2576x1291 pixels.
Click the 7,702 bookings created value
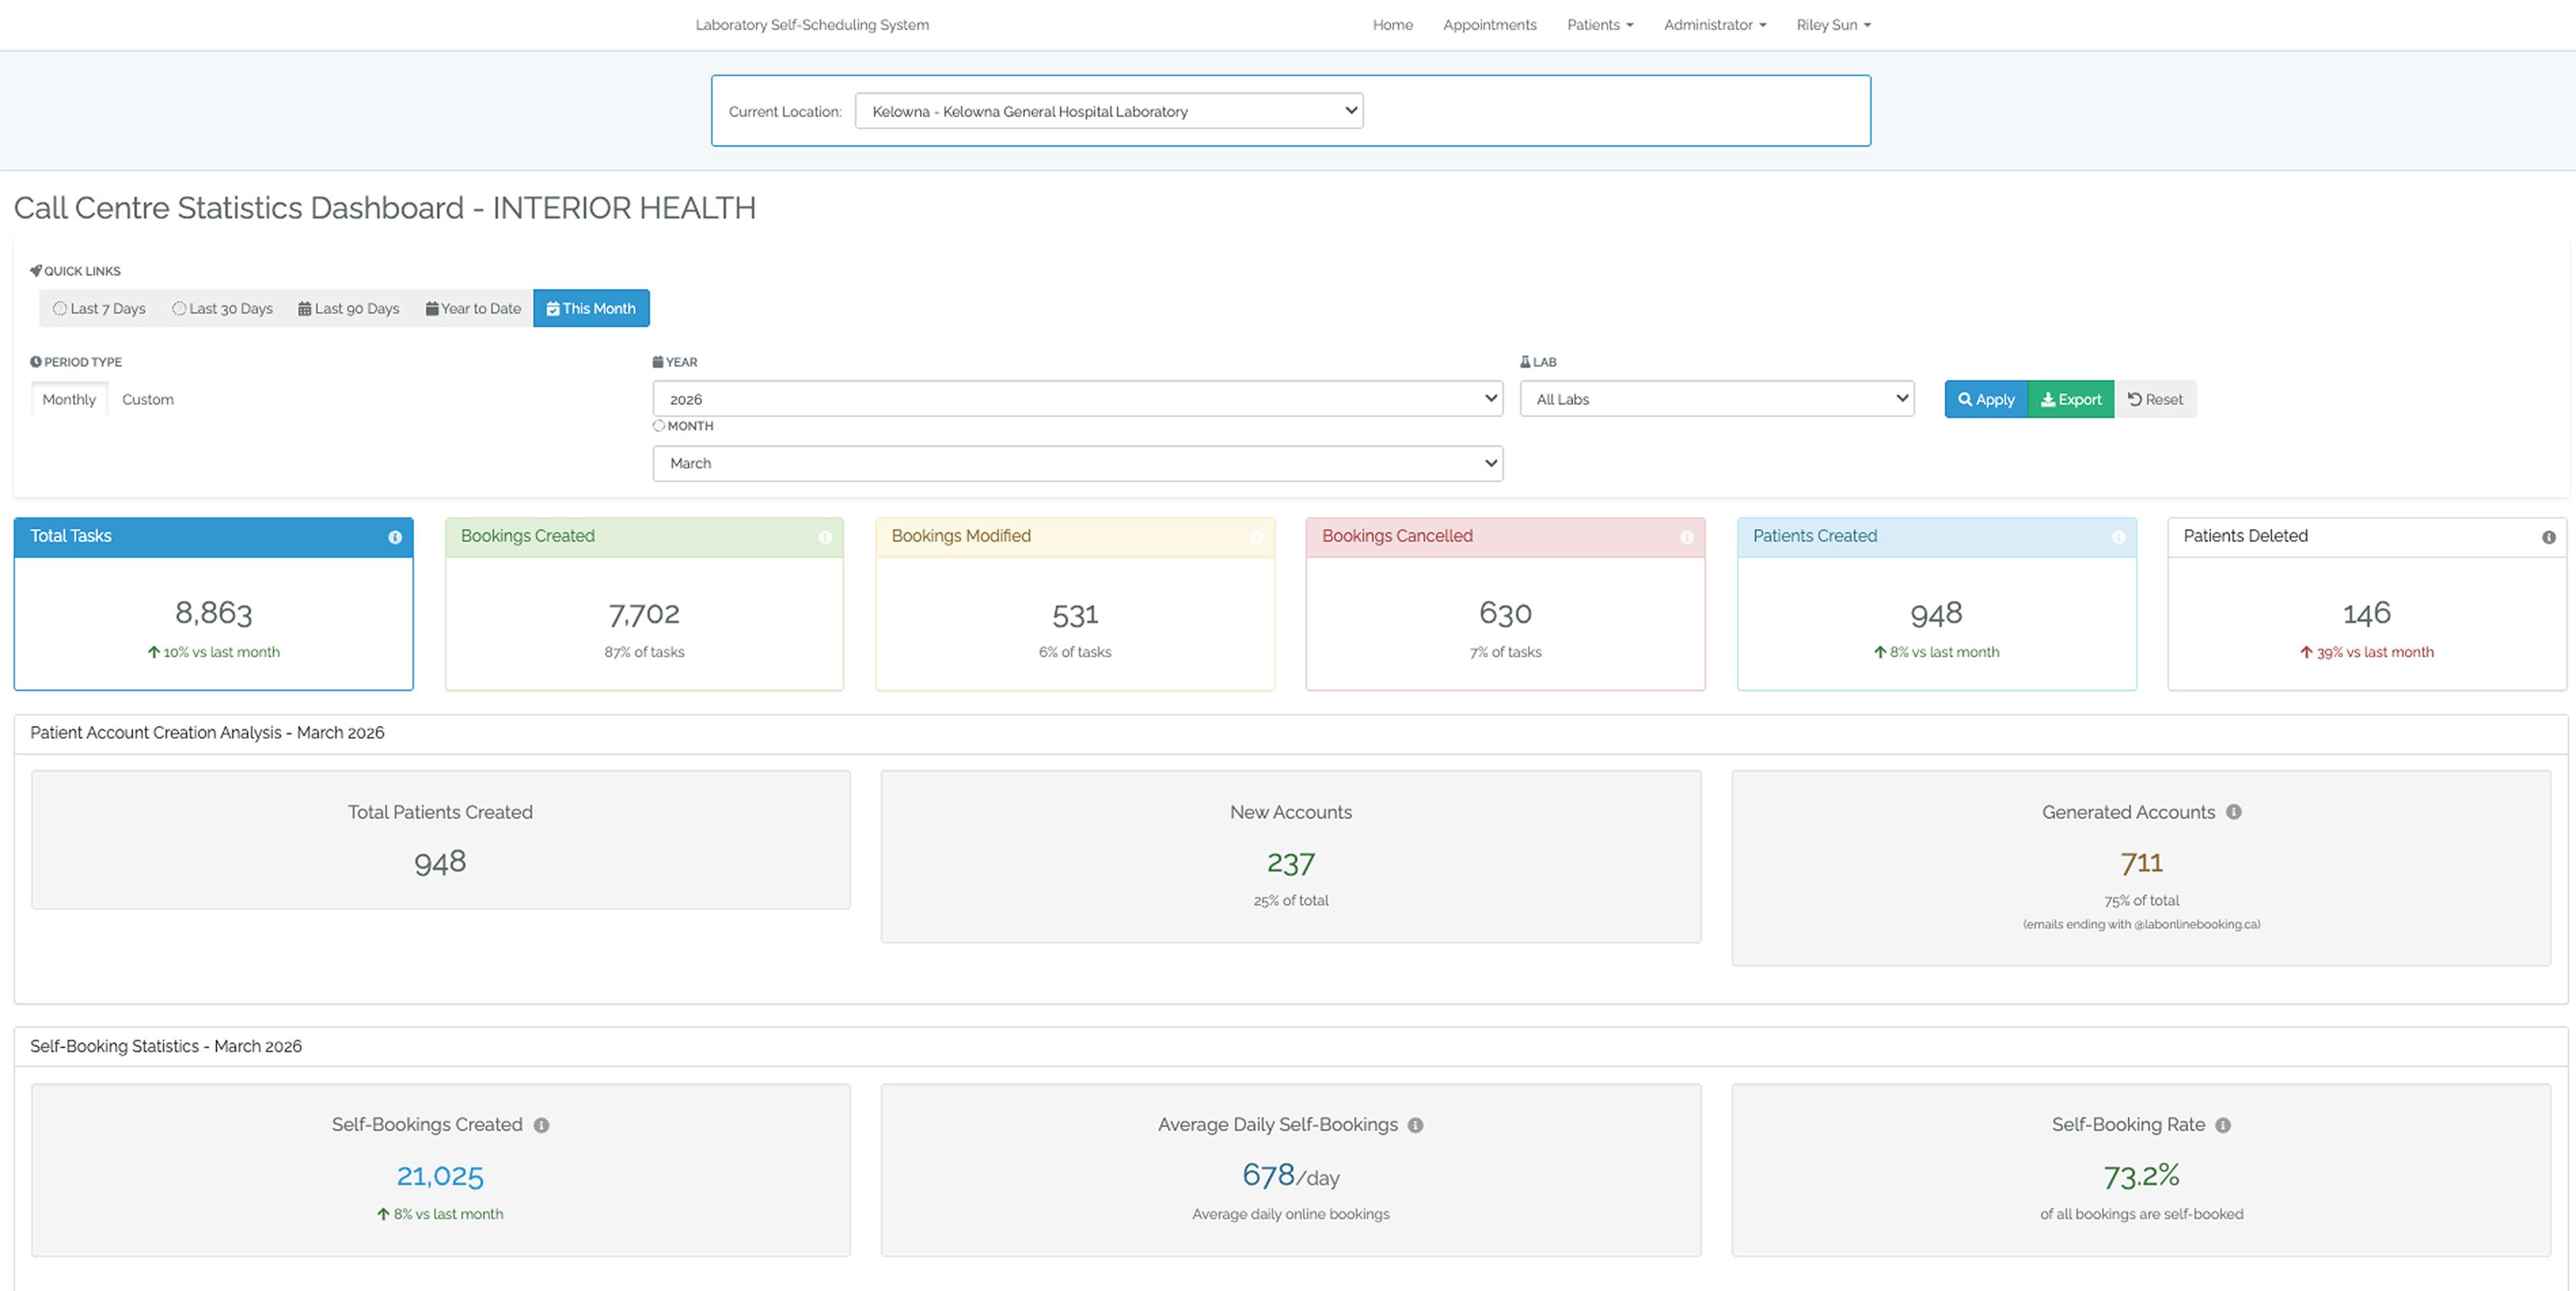[644, 613]
